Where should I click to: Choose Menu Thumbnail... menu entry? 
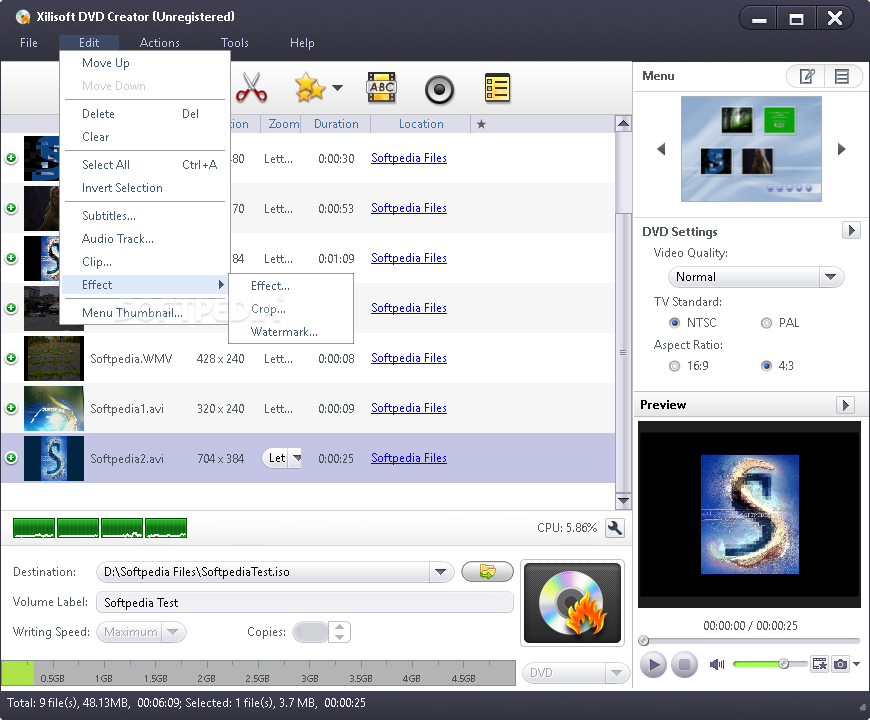point(145,312)
